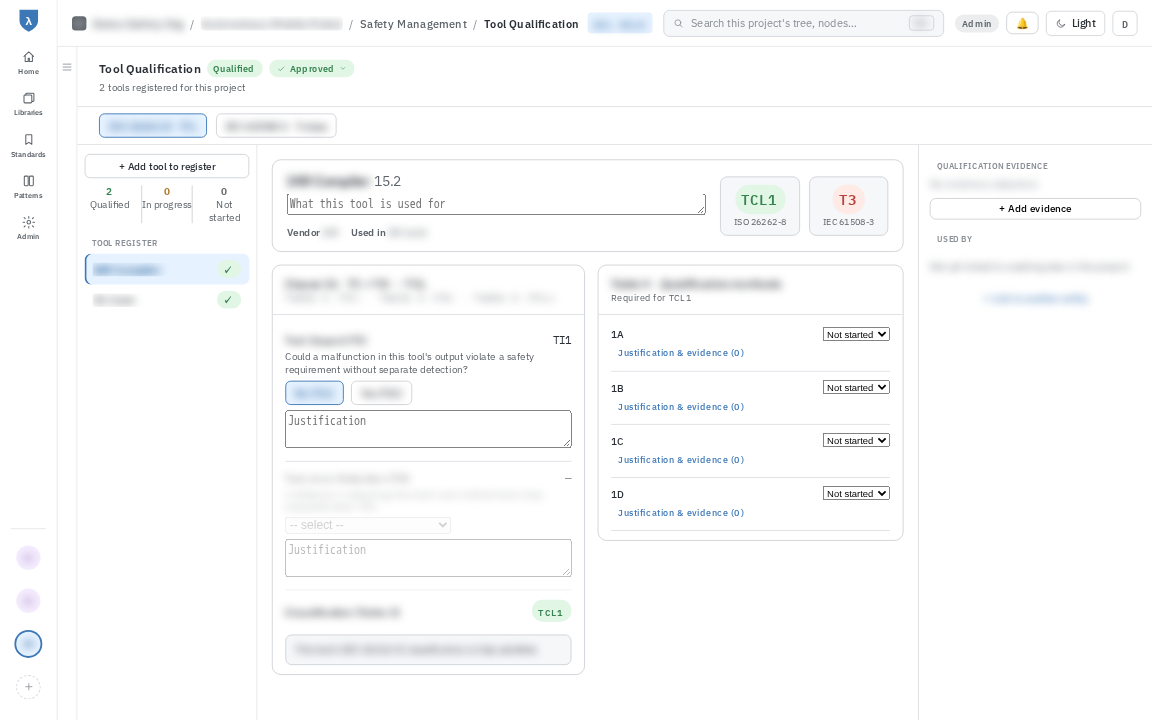This screenshot has height=720, width=1152.
Task: Click the "What this tool is used for" field
Action: pyautogui.click(x=496, y=204)
